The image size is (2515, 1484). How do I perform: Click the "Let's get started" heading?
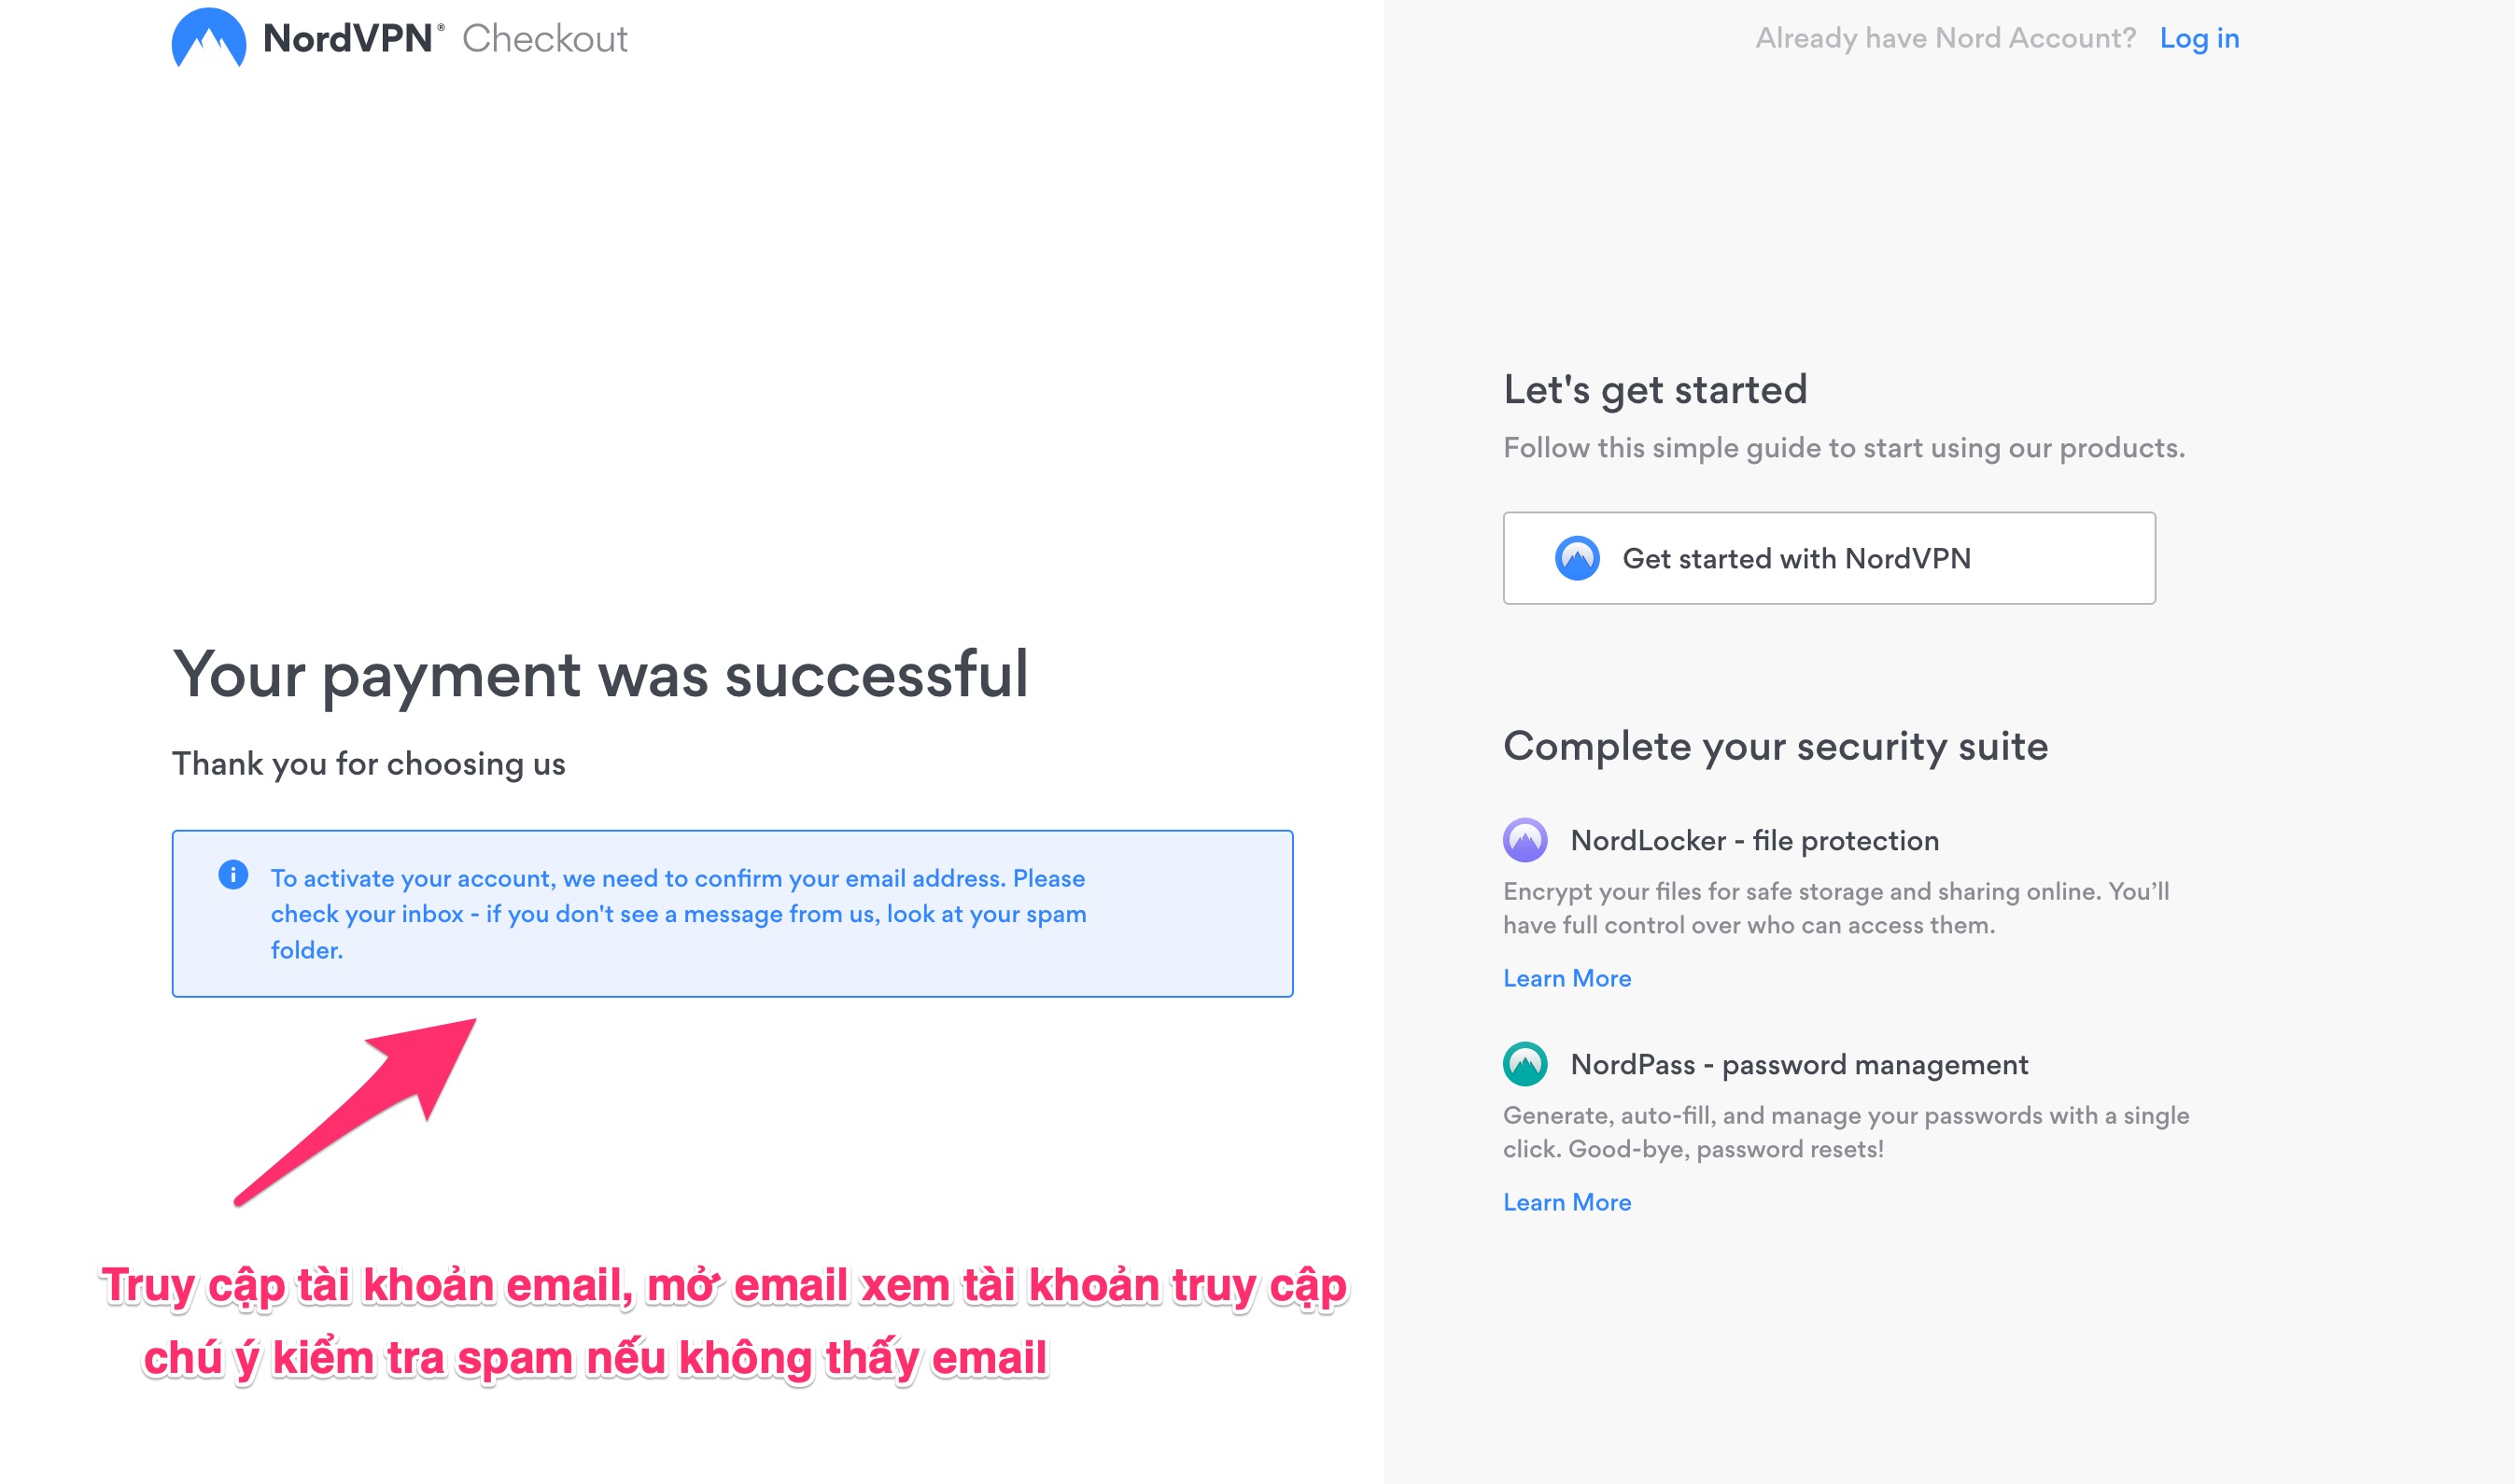pyautogui.click(x=1655, y=390)
